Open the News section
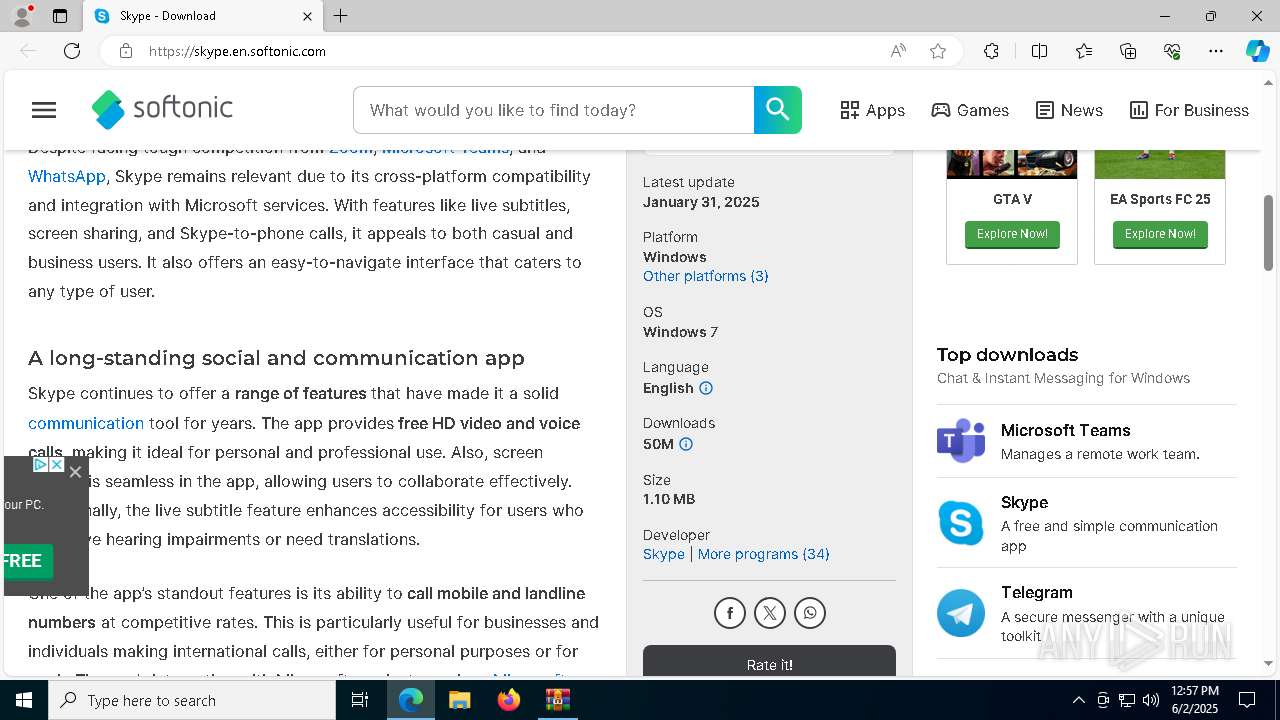The width and height of the screenshot is (1280, 720). coord(1069,110)
